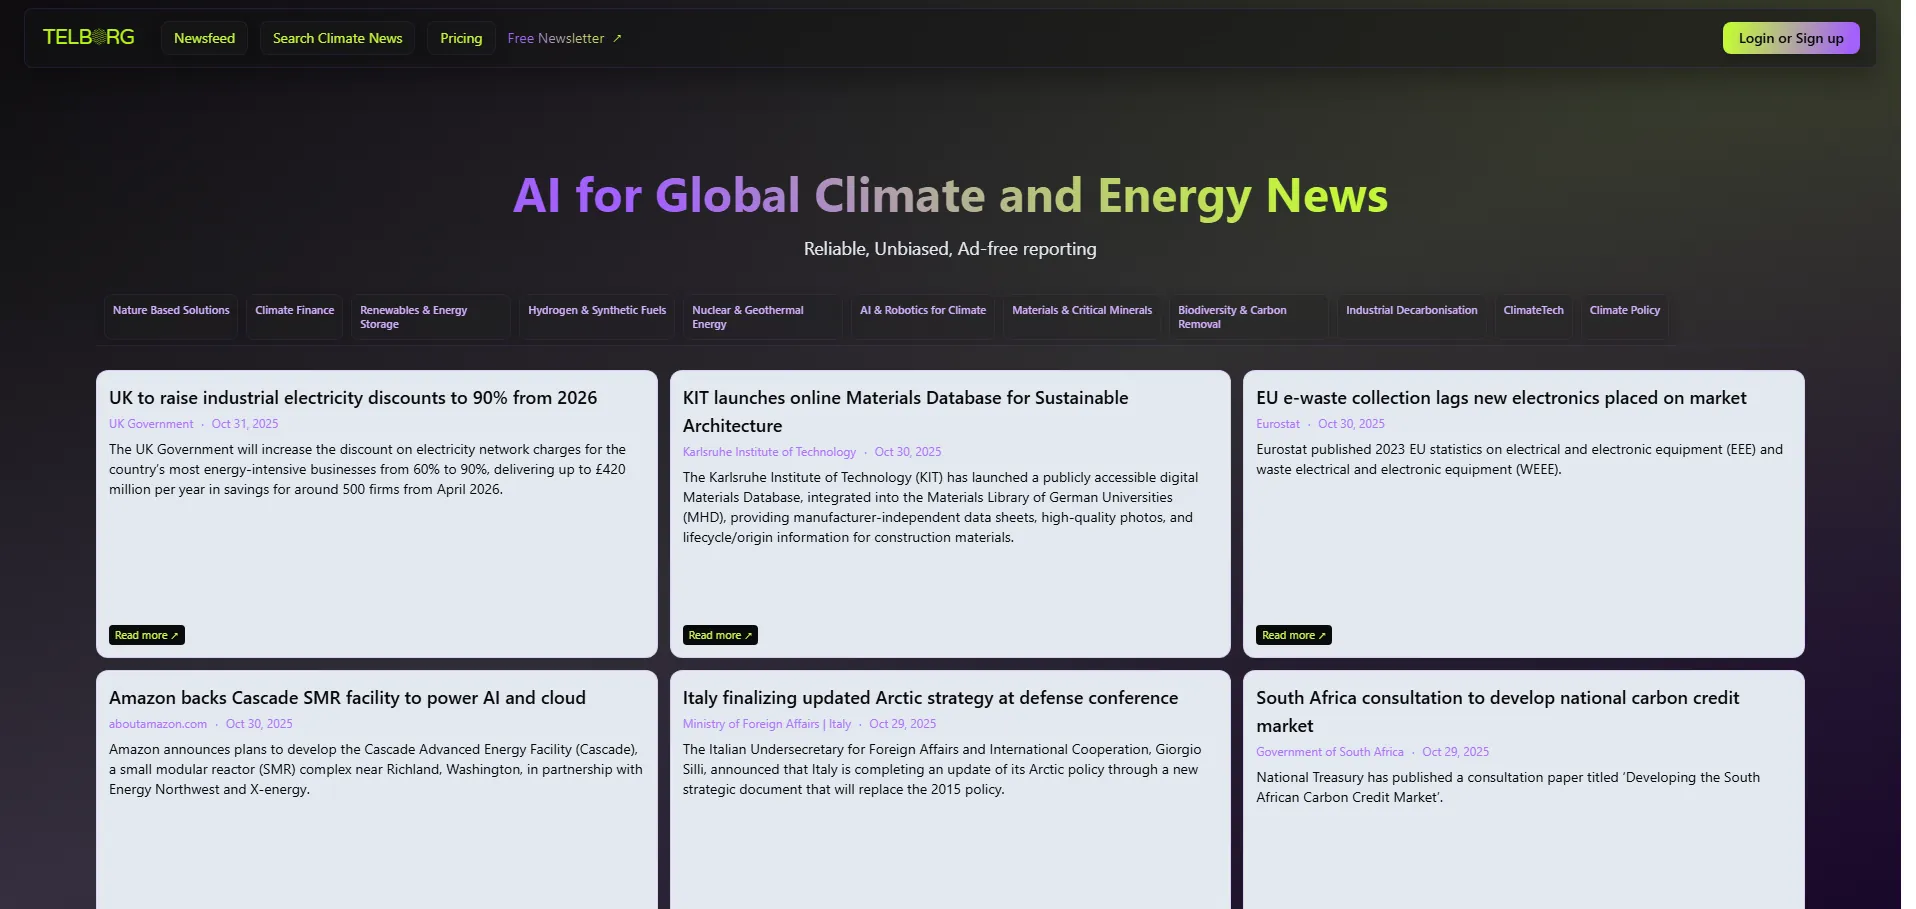
Task: Open the Newsfeed page
Action: [x=204, y=38]
